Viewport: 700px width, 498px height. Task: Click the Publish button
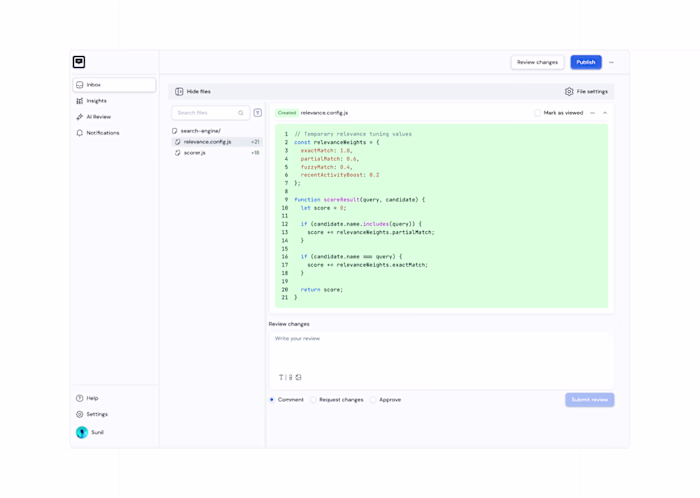point(586,62)
